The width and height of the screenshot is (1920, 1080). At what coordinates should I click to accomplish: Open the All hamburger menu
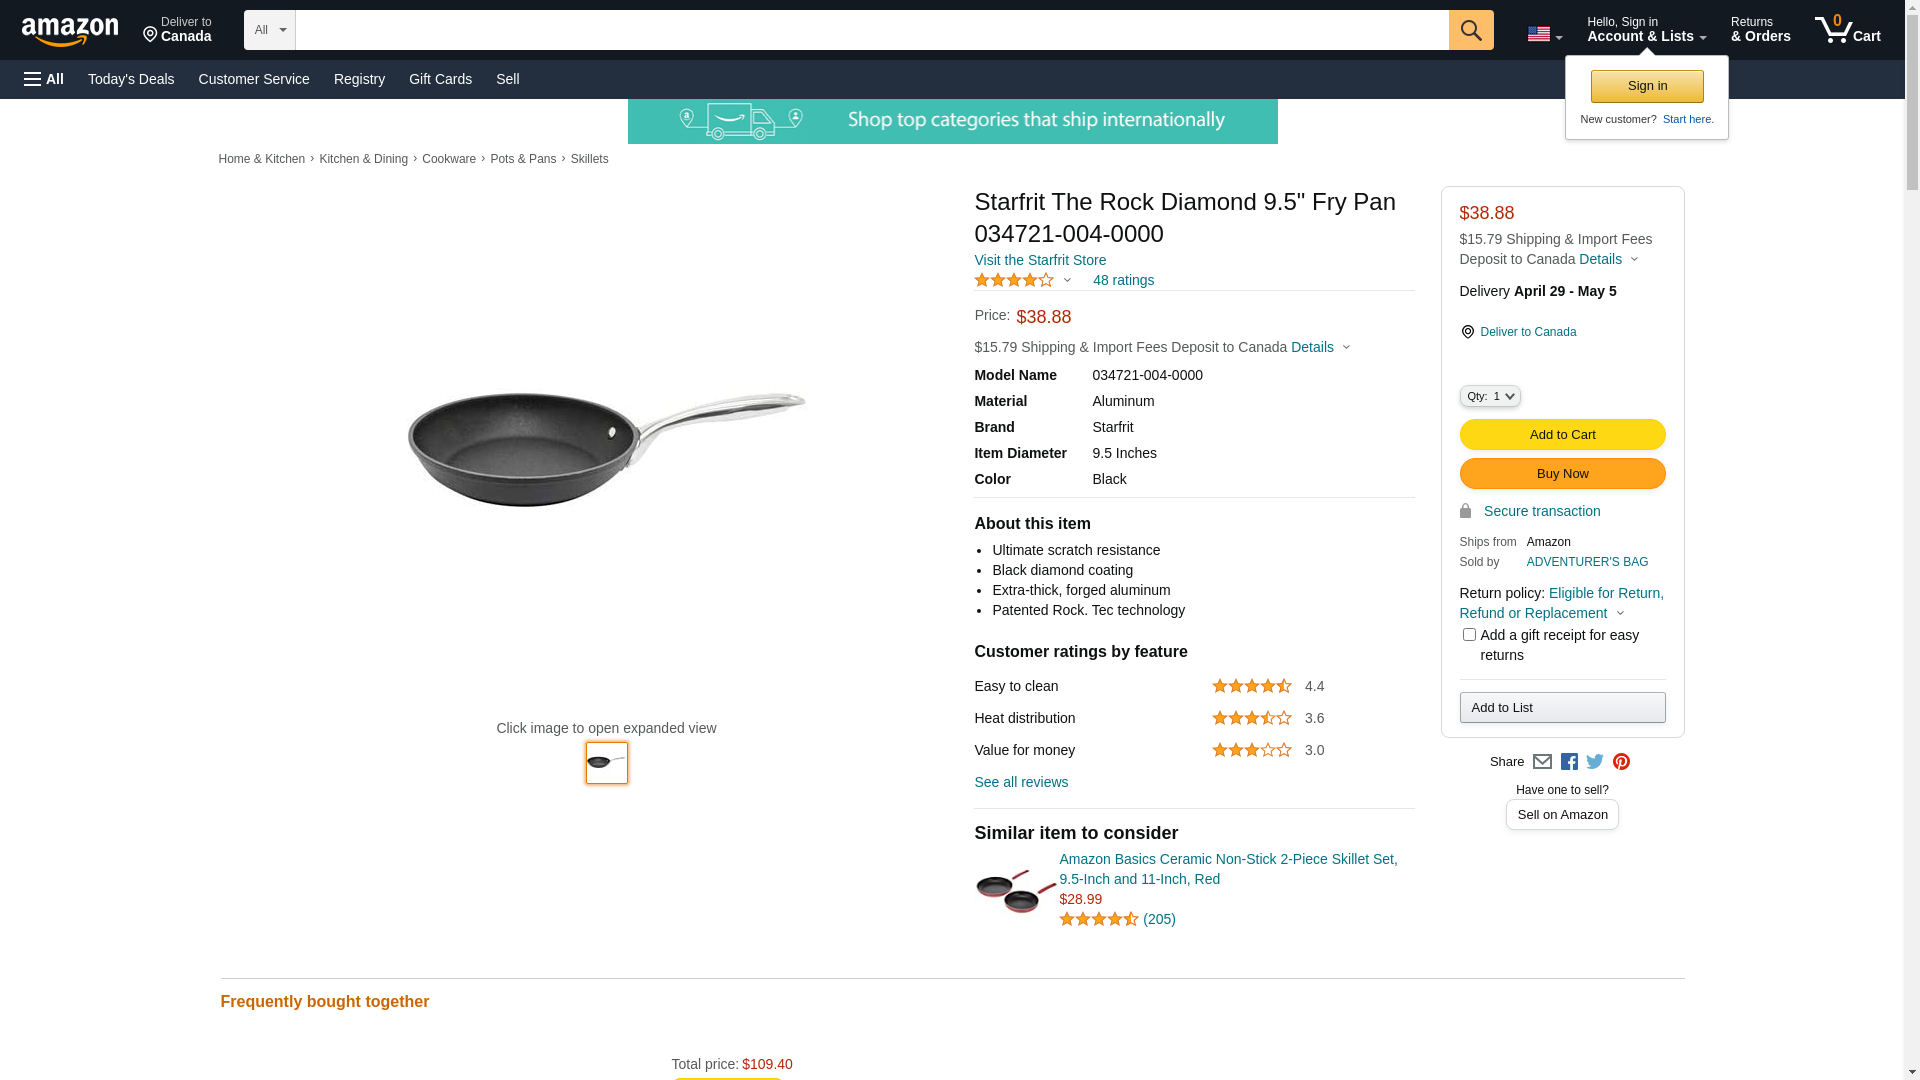click(44, 79)
